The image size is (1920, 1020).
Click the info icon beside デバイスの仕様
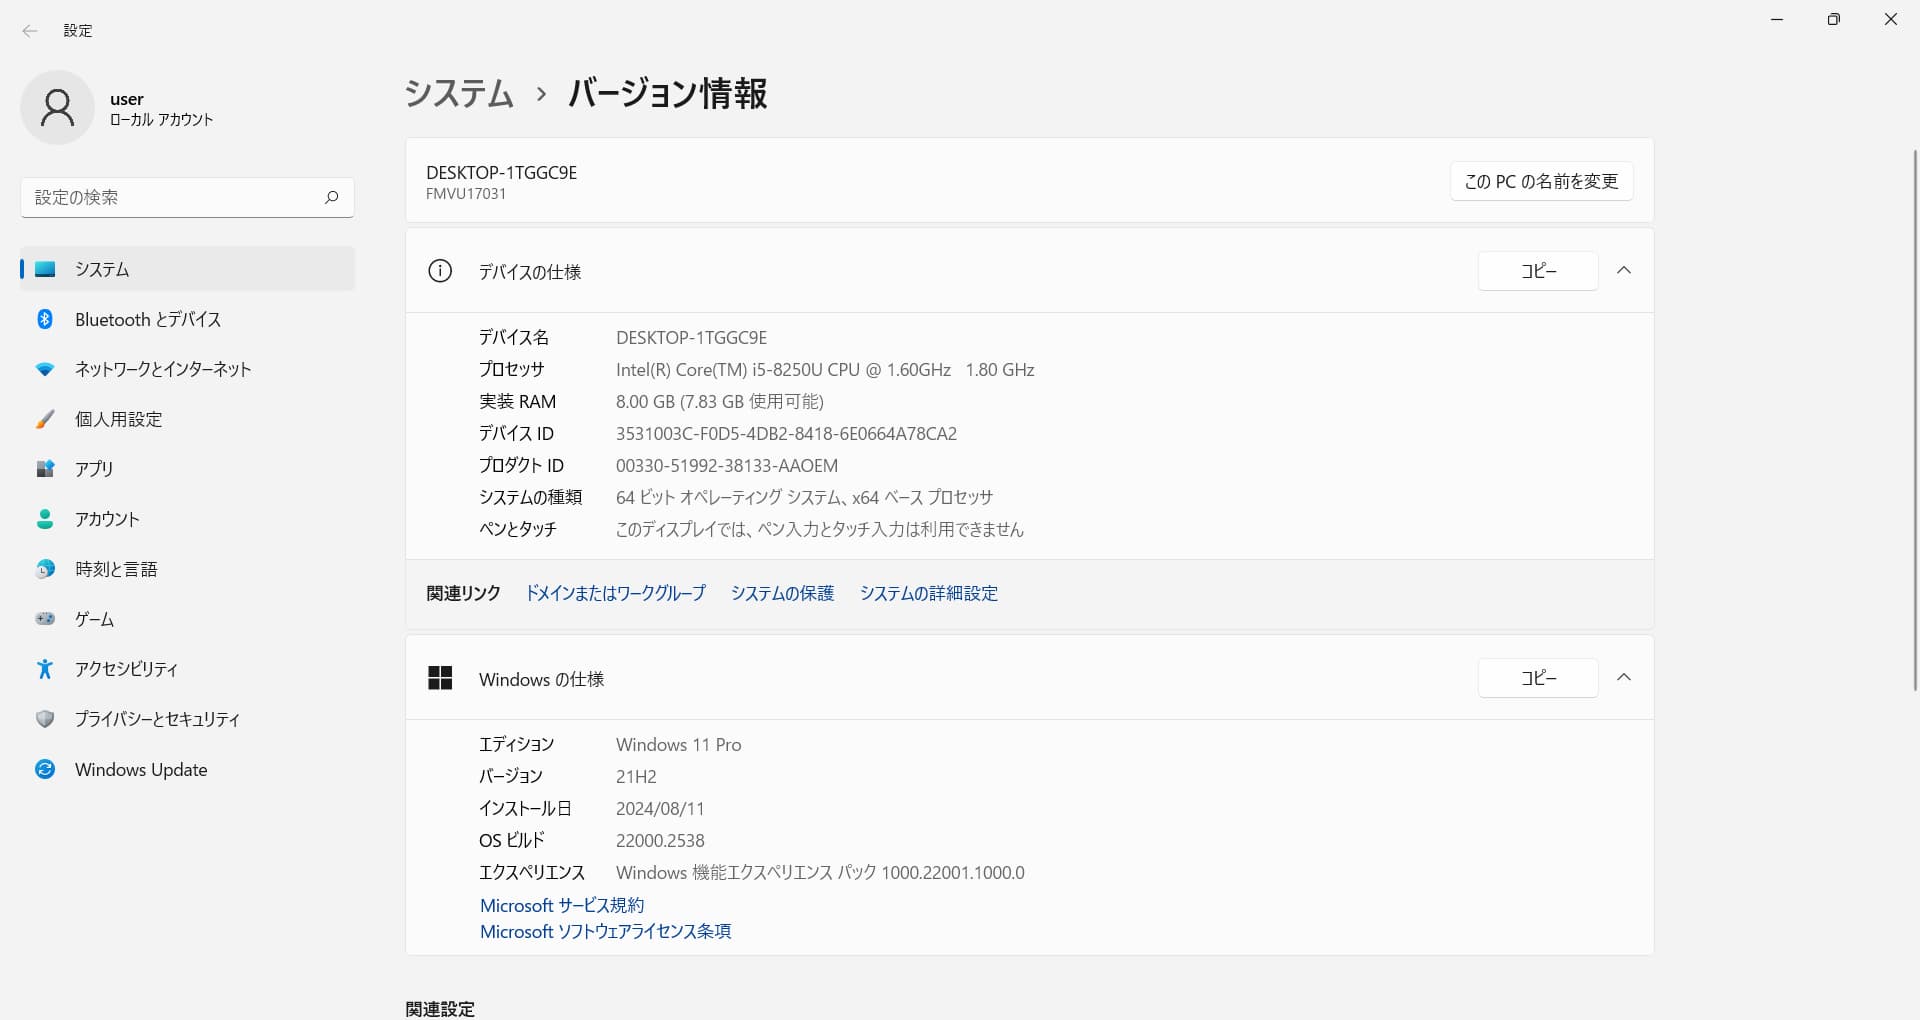point(440,271)
